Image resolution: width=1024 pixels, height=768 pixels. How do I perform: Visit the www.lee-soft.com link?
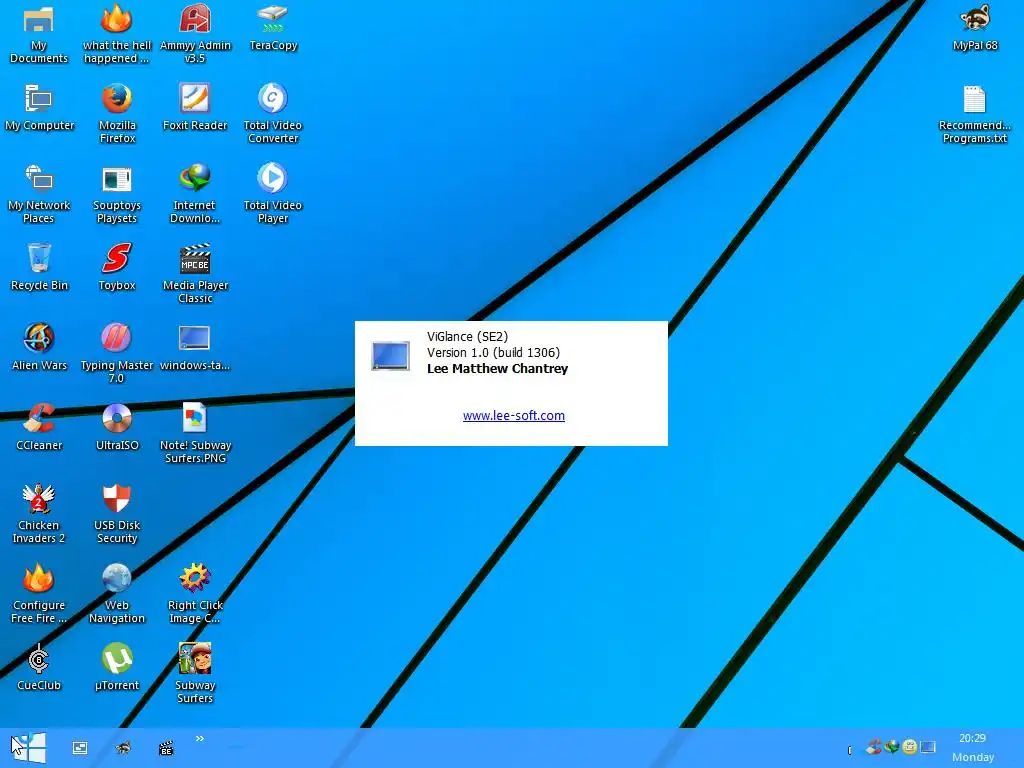pos(513,415)
